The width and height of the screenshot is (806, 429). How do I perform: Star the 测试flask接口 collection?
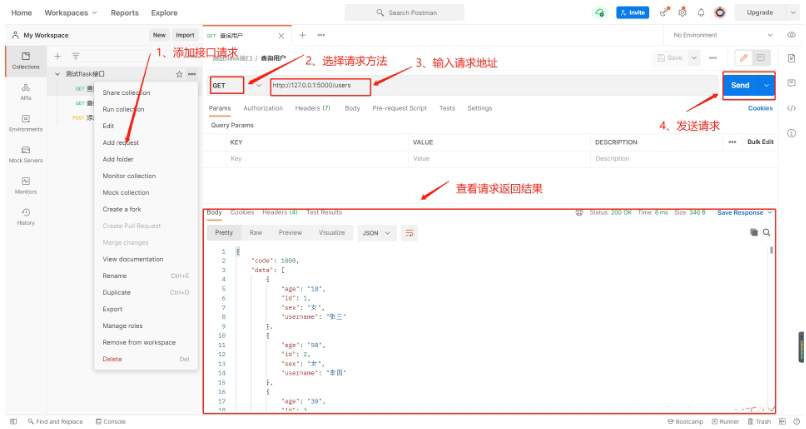pyautogui.click(x=179, y=74)
